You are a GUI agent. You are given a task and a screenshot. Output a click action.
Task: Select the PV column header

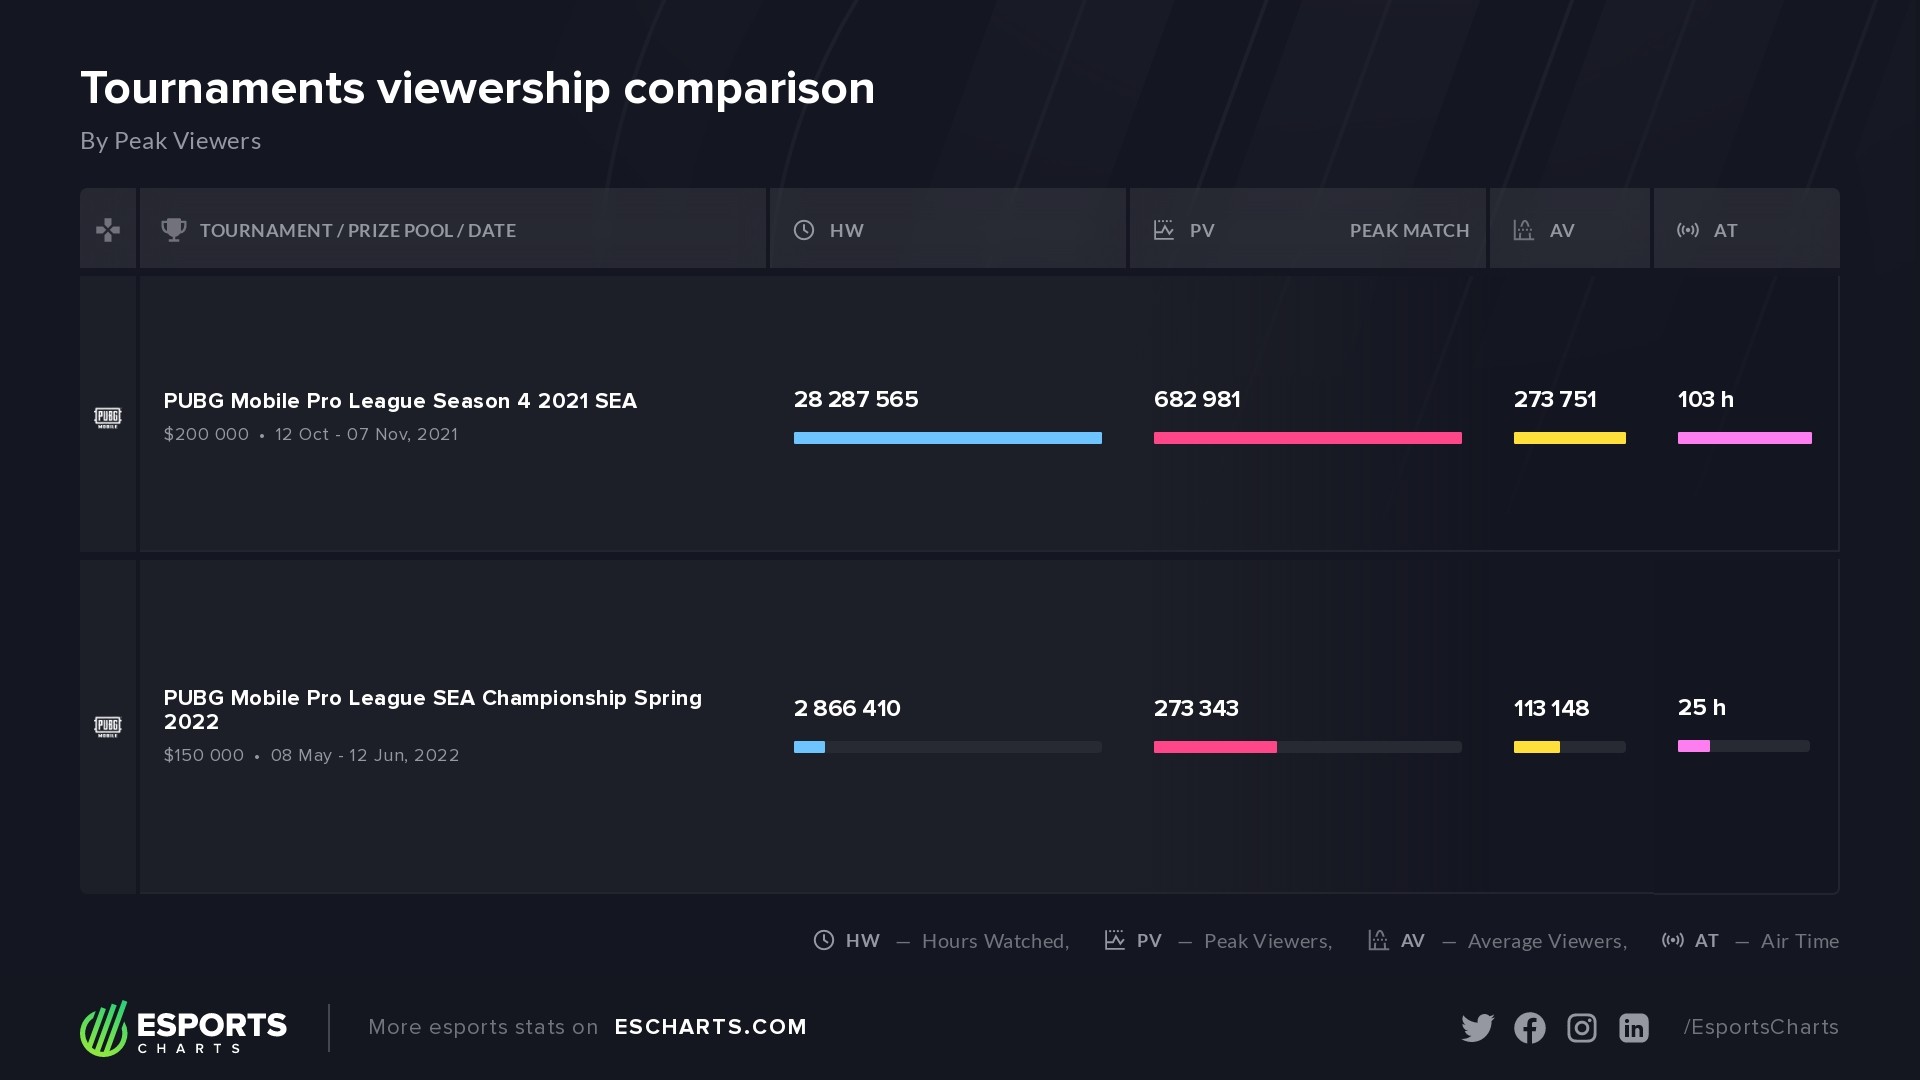1201,231
